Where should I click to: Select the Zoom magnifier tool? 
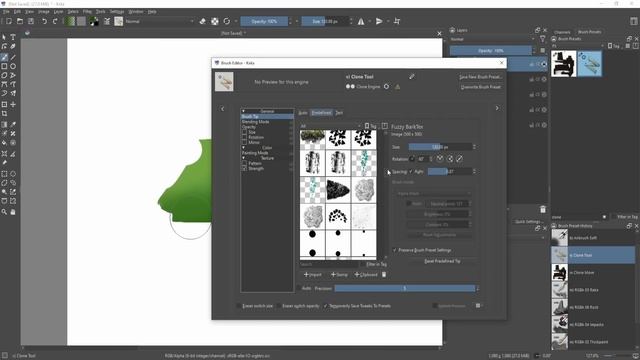pos(4,212)
